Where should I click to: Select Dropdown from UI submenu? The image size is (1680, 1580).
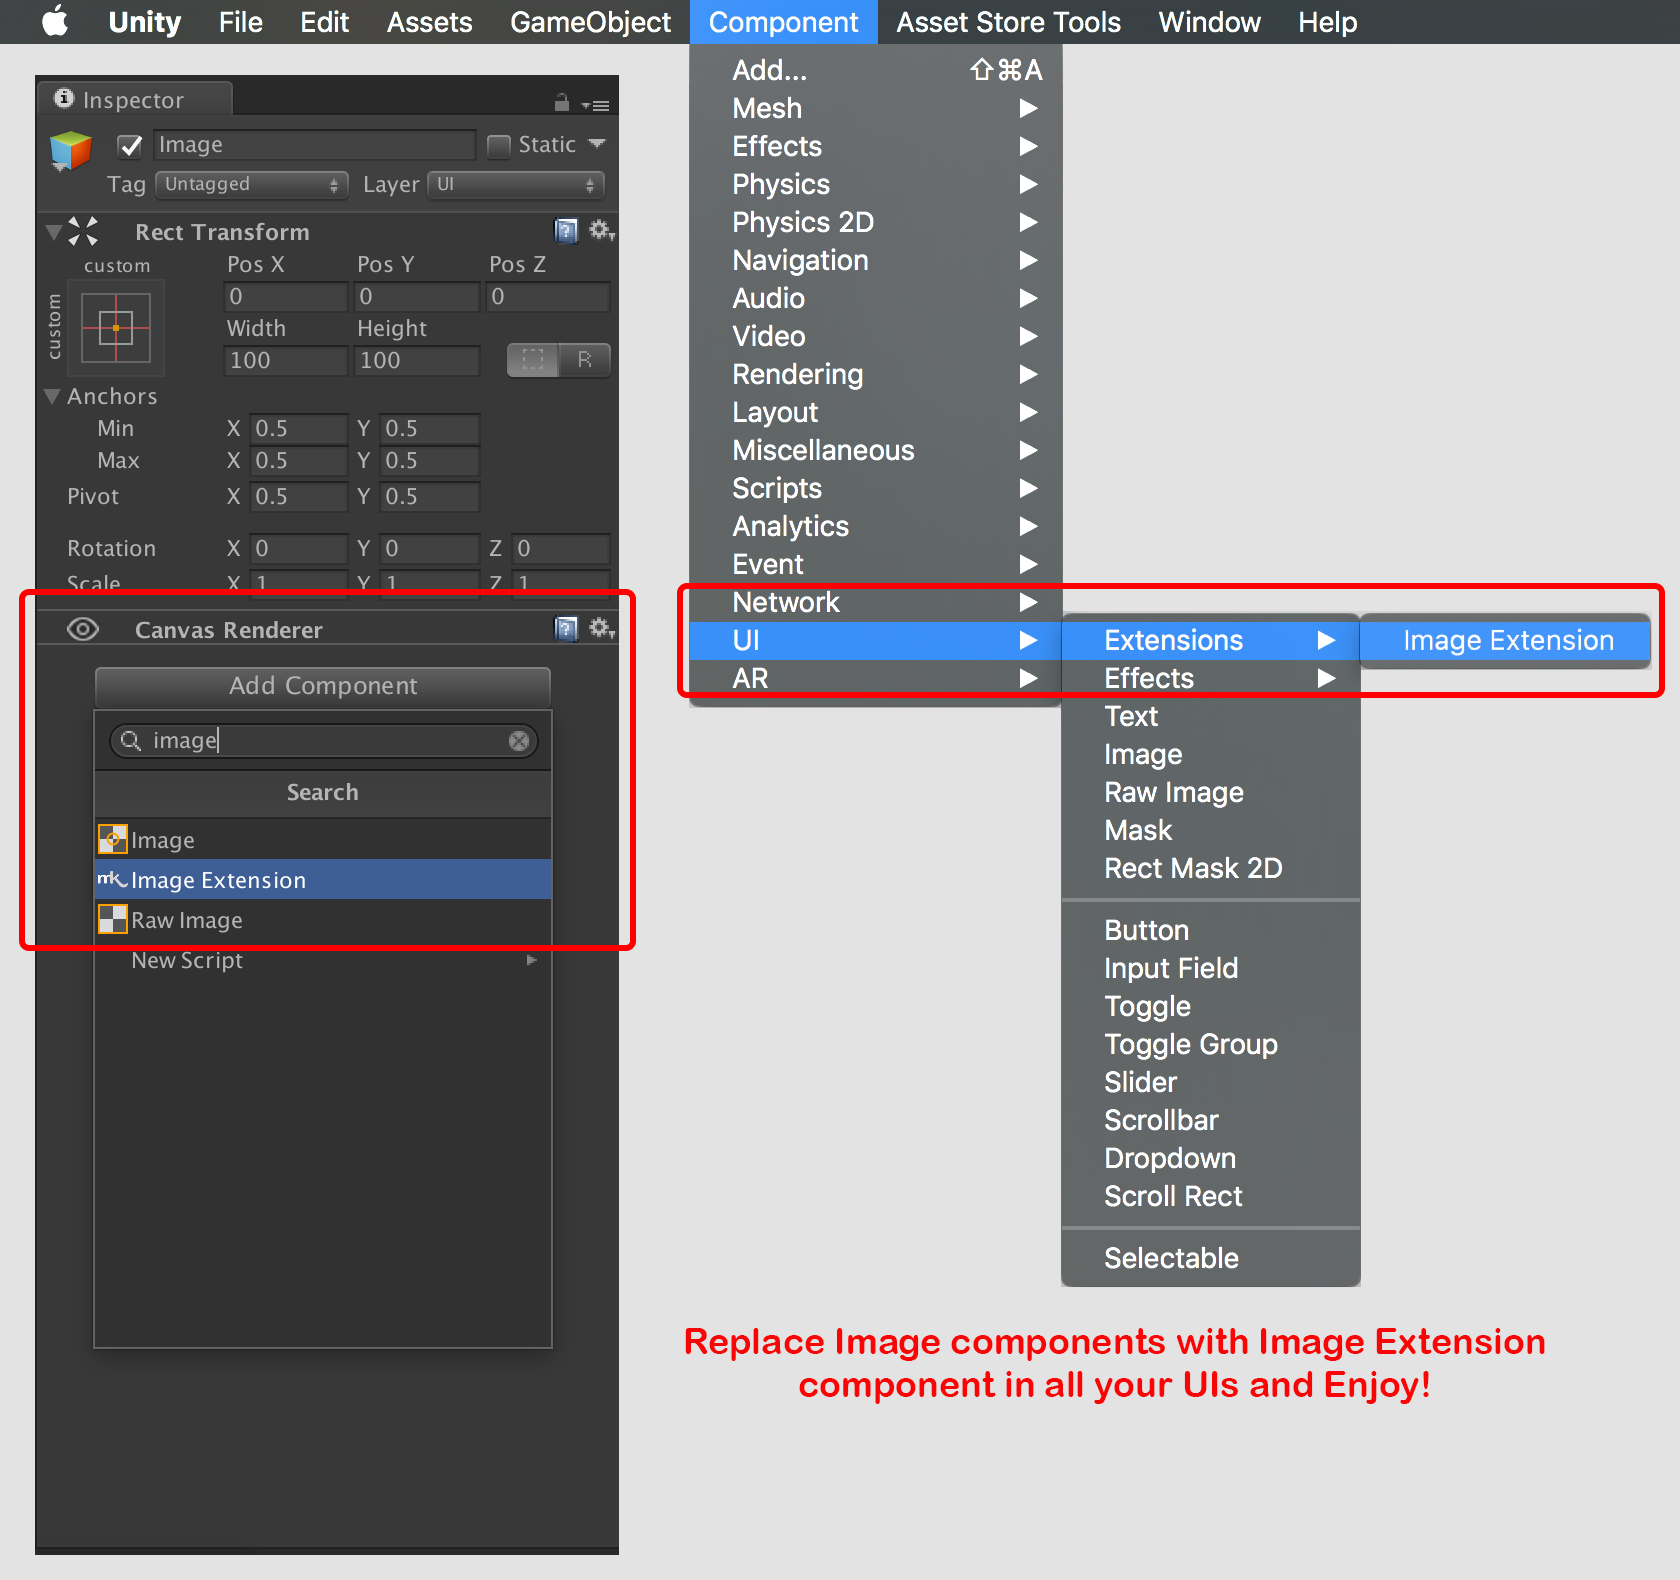point(1210,1158)
